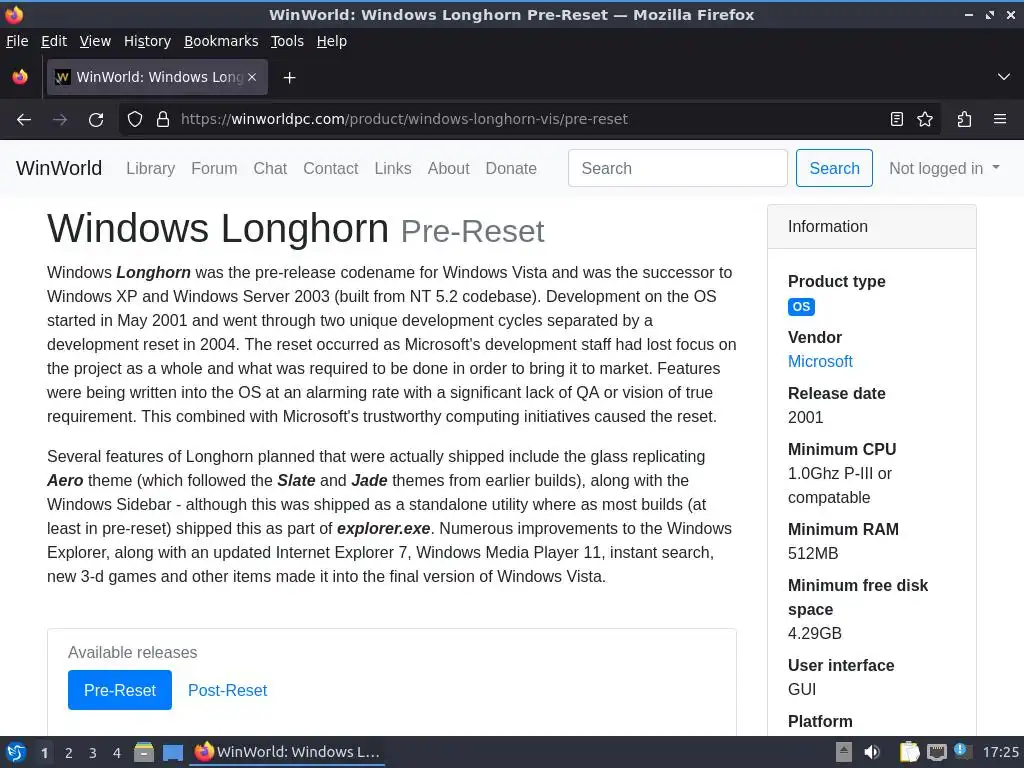Click the show desktop taskbar icon

click(x=172, y=752)
